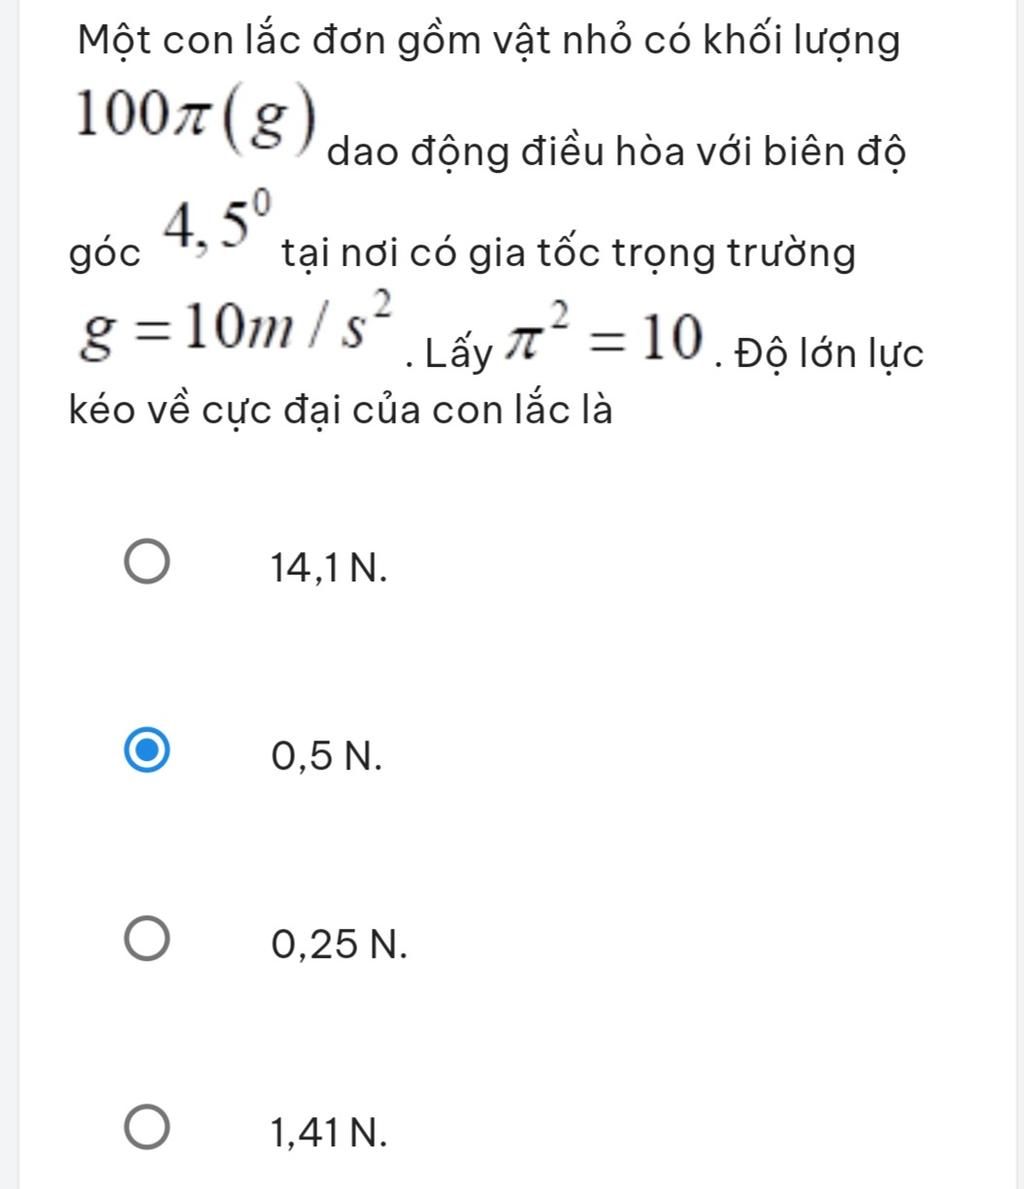Click the answer label "1,41 N."

[328, 1132]
